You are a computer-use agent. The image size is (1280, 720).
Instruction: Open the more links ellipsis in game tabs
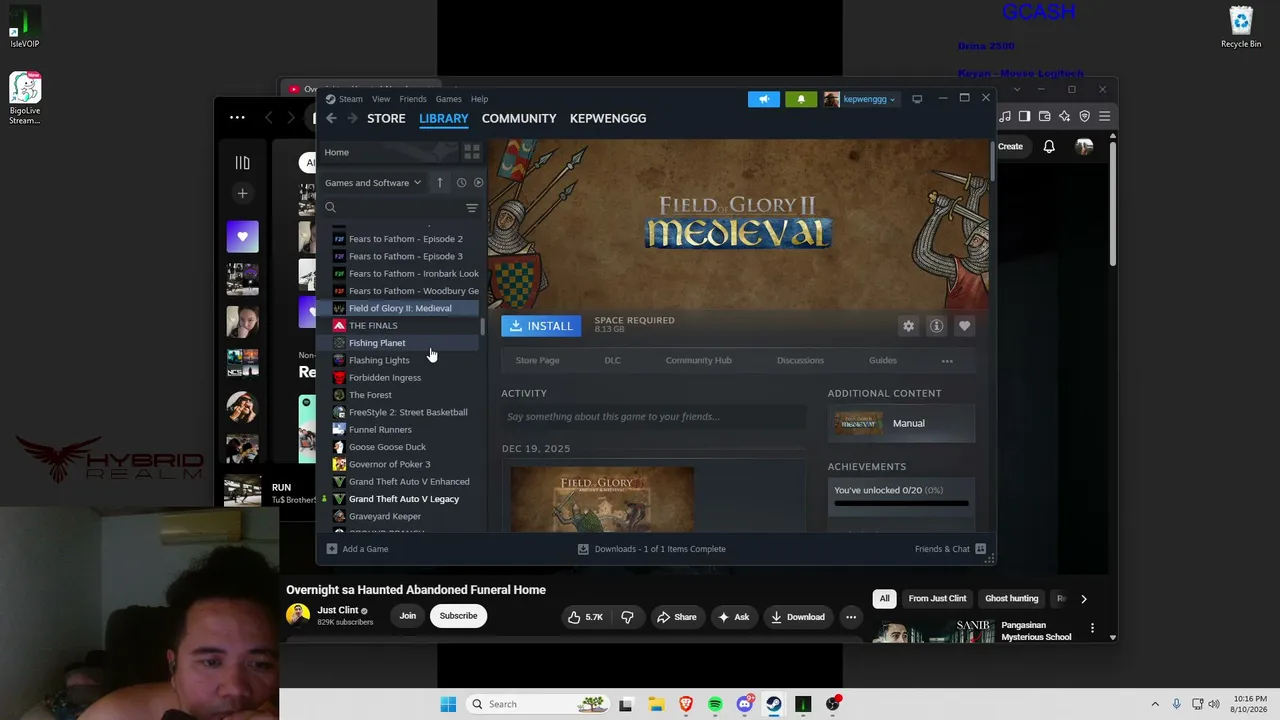point(947,361)
